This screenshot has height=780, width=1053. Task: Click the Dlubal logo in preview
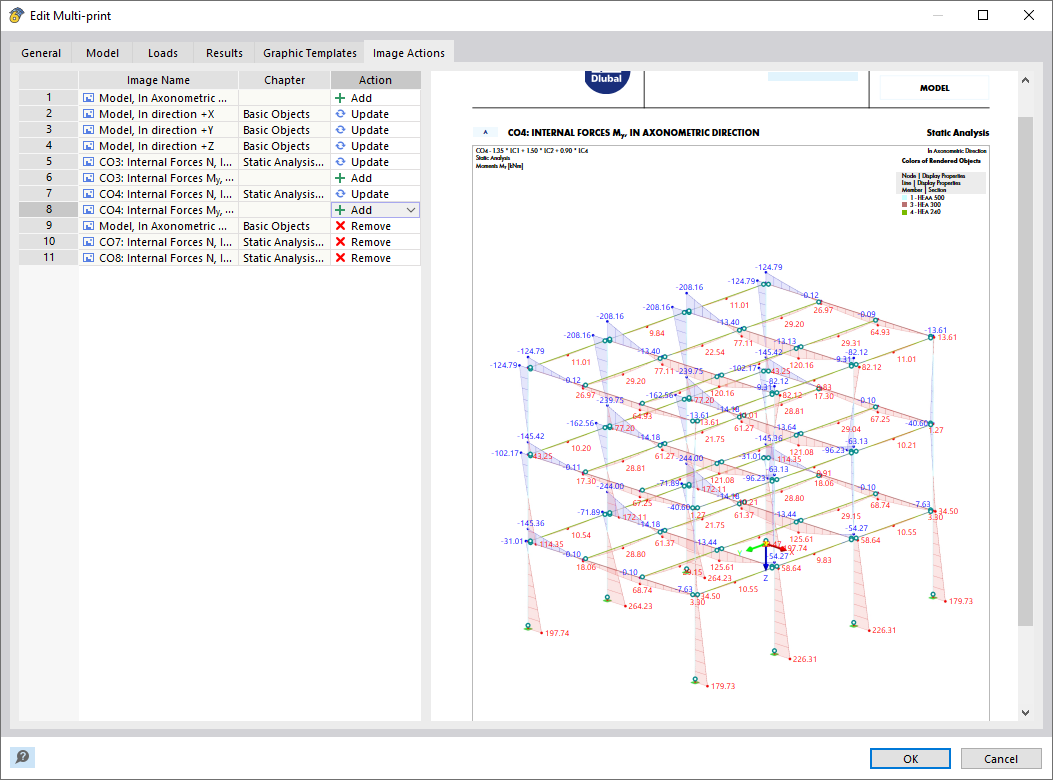point(606,81)
